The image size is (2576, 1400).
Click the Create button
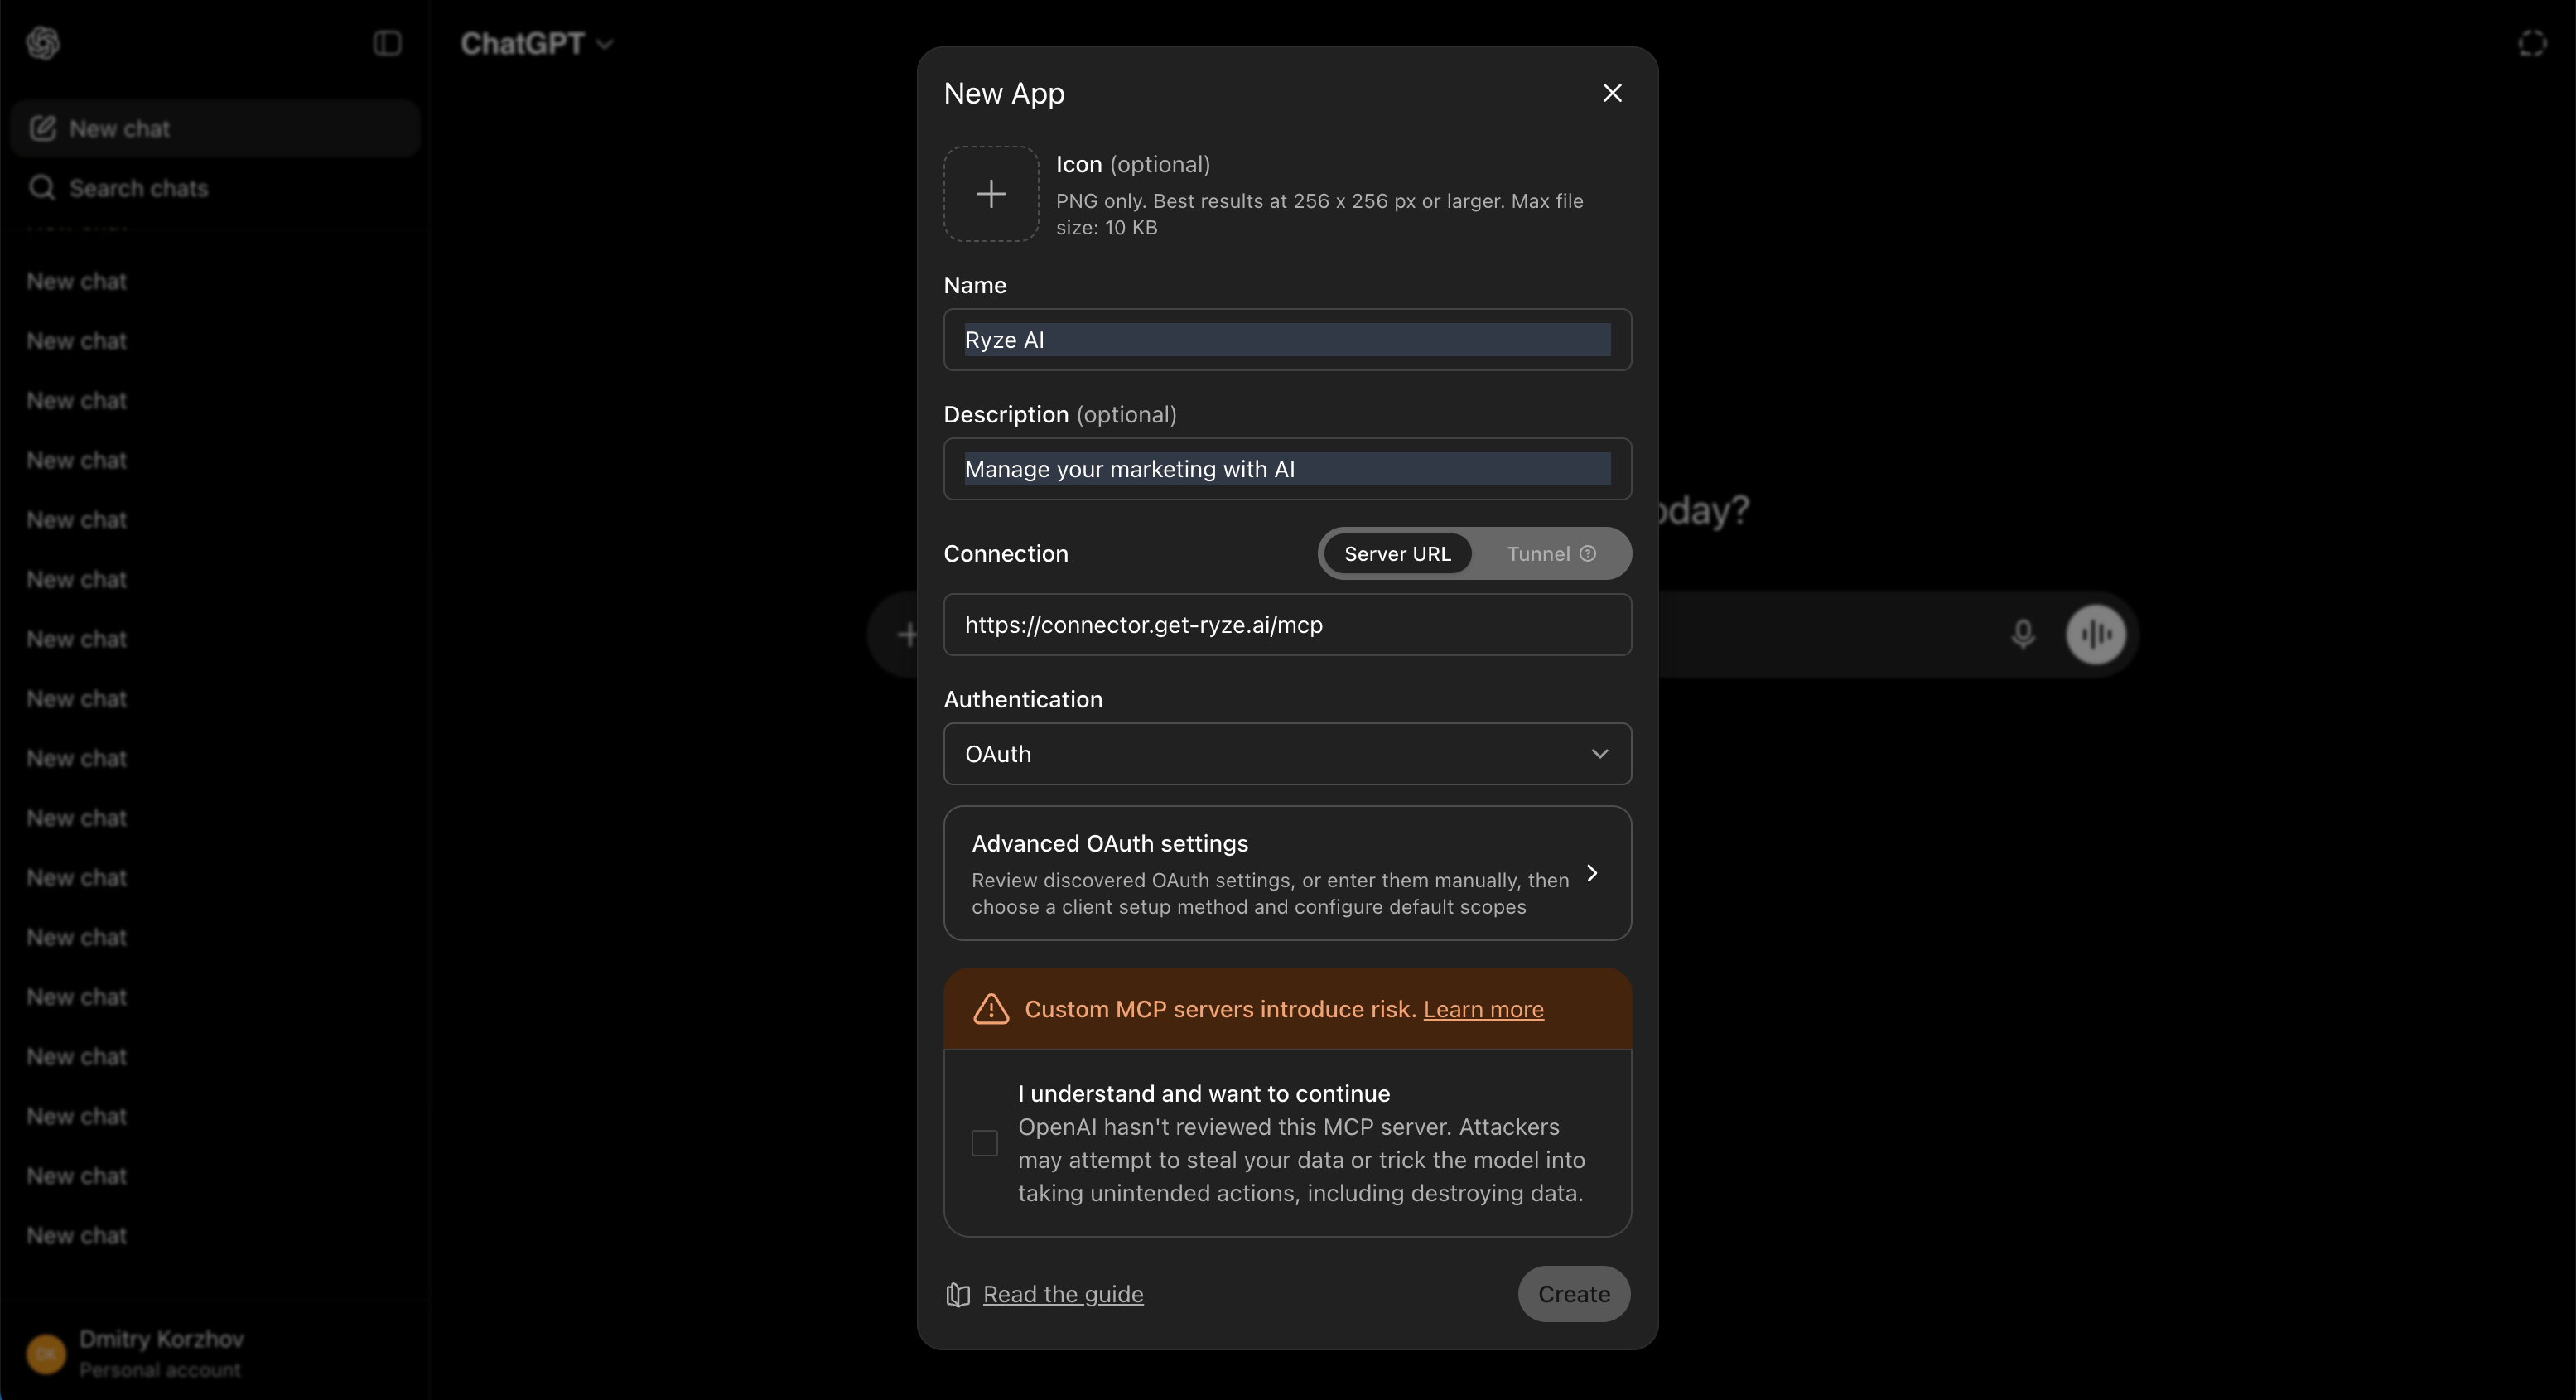(x=1574, y=1294)
